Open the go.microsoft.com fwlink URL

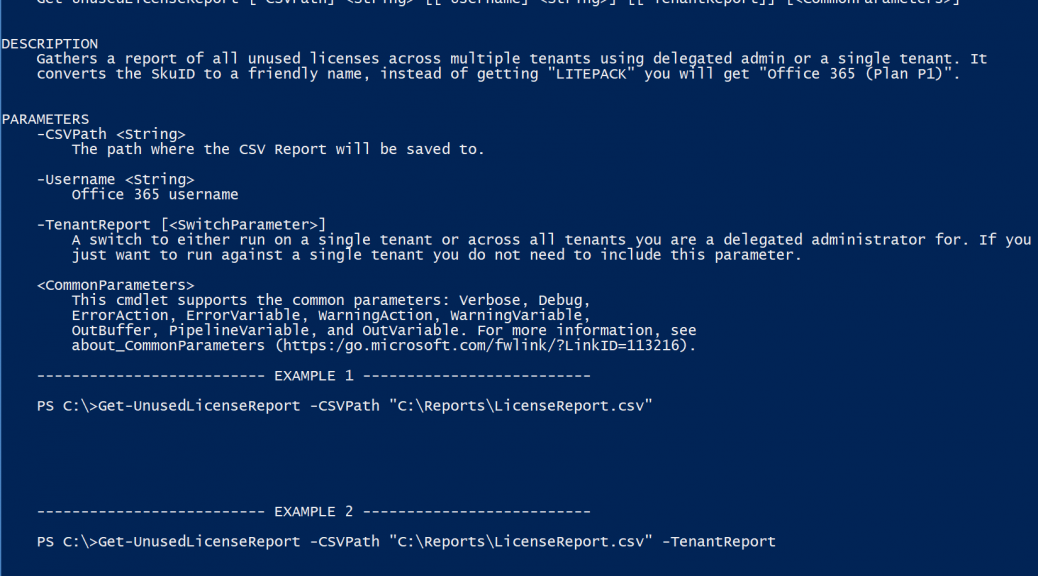tap(485, 346)
